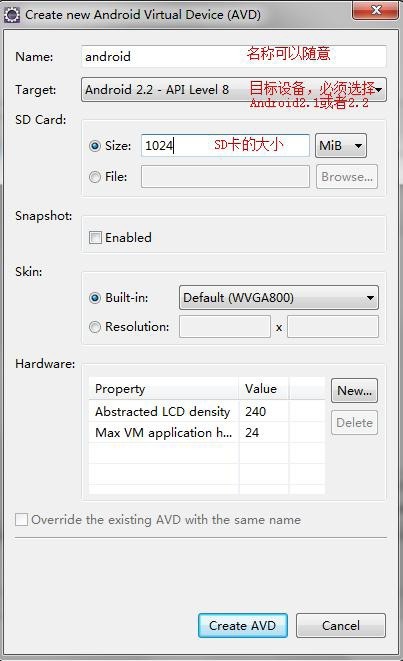Open the MiB unit dropdown
Image resolution: width=403 pixels, height=661 pixels.
click(341, 145)
